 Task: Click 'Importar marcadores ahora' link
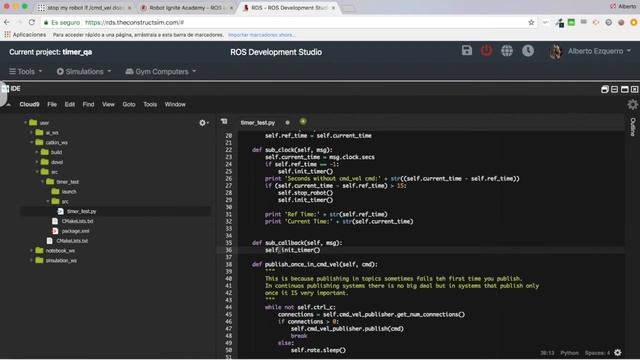(x=261, y=35)
